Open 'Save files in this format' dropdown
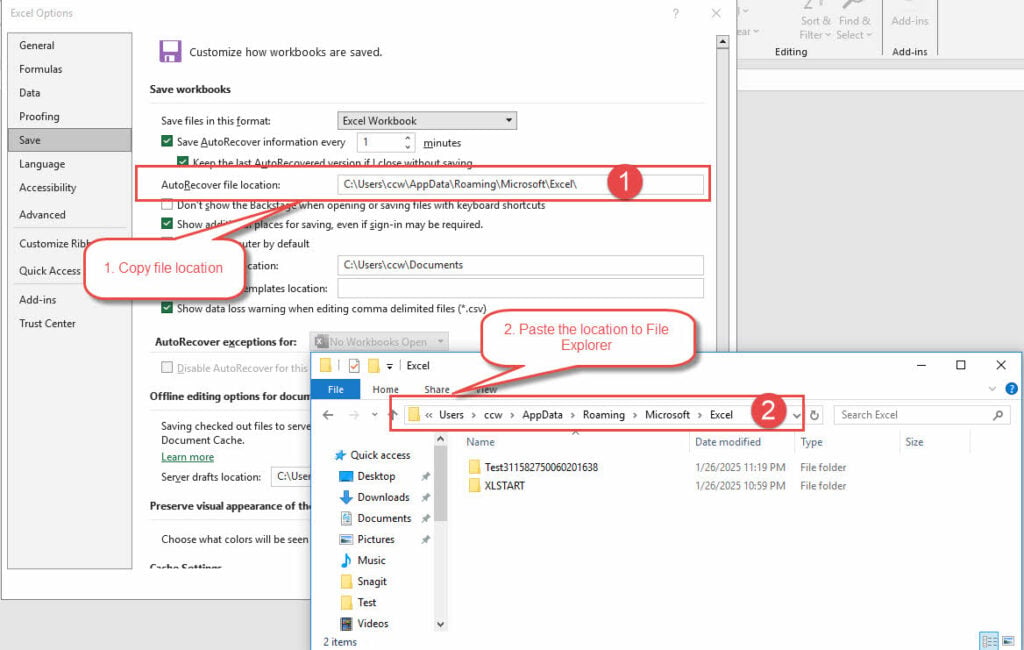Viewport: 1024px width, 650px height. tap(427, 121)
